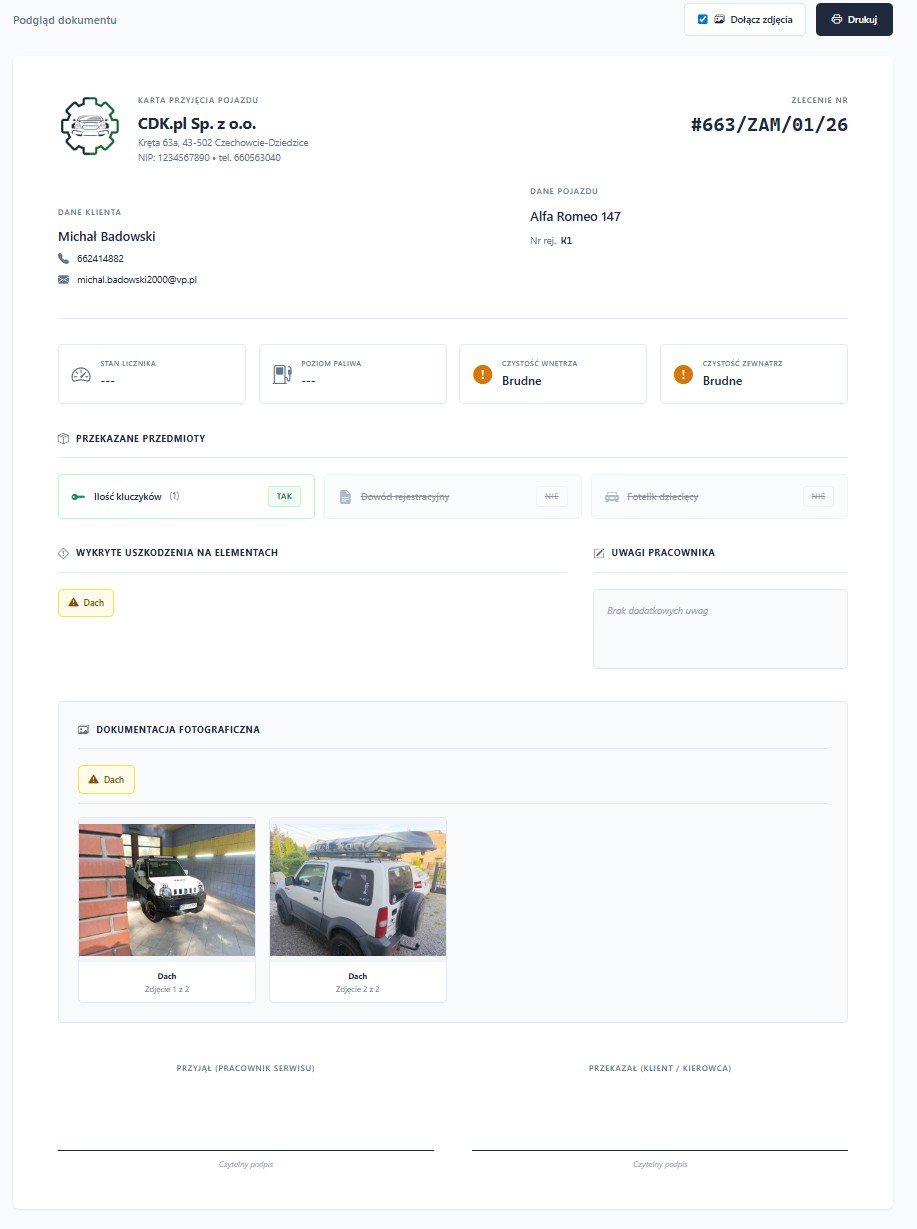Viewport: 917px width, 1229px height.
Task: Click the michal.badowski2000@vp.pl email address
Action: [137, 280]
